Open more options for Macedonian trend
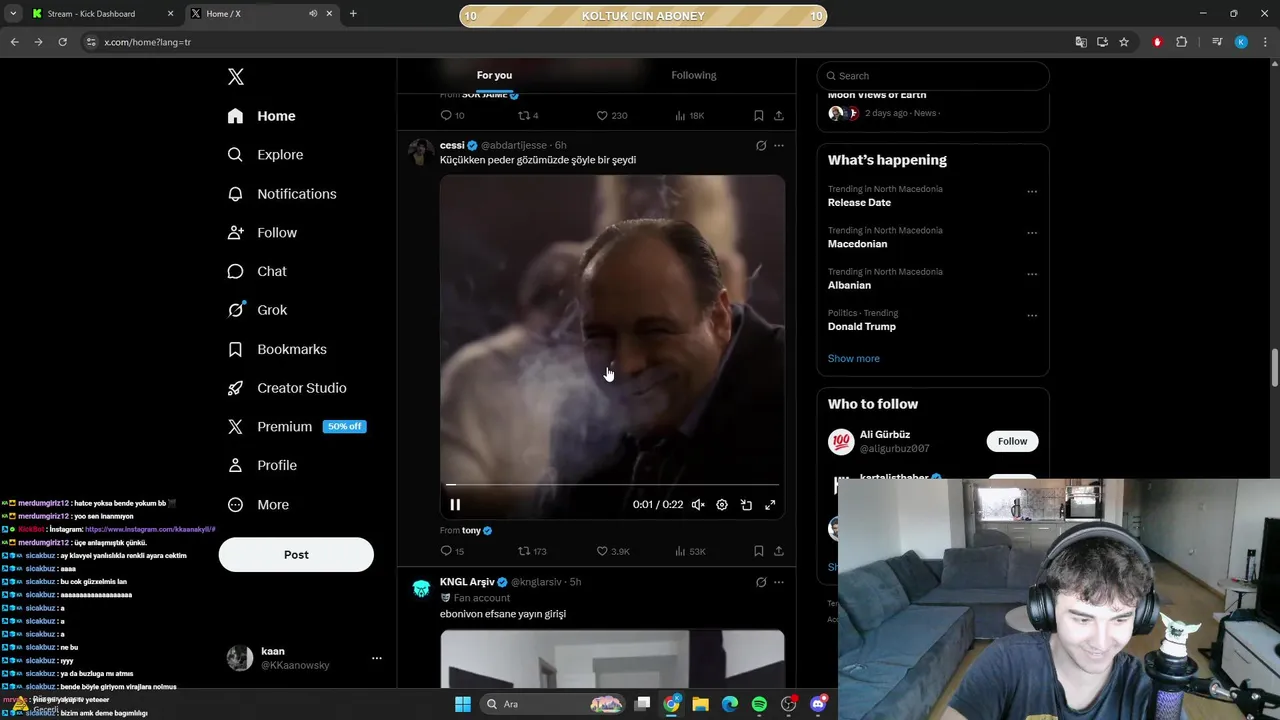The width and height of the screenshot is (1280, 720). 1032,233
